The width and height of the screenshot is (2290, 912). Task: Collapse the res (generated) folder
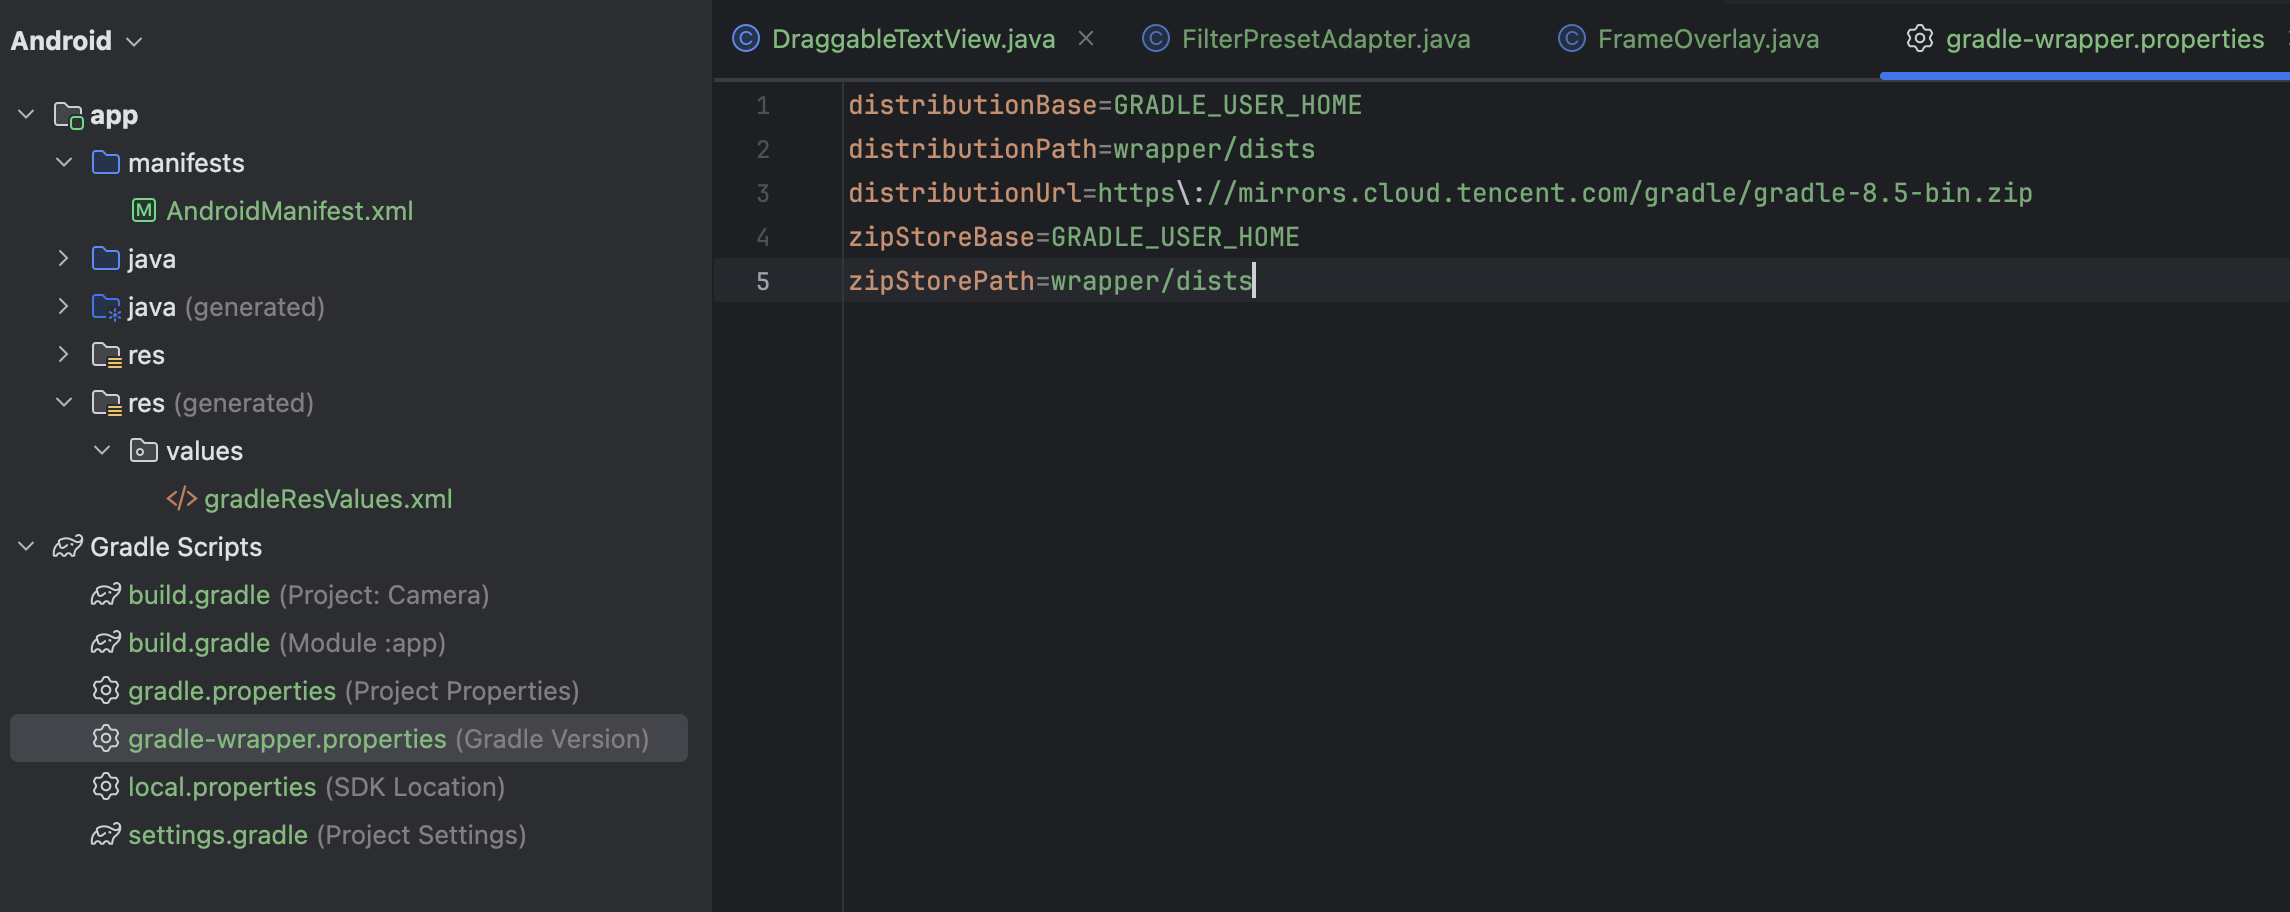click(x=64, y=403)
